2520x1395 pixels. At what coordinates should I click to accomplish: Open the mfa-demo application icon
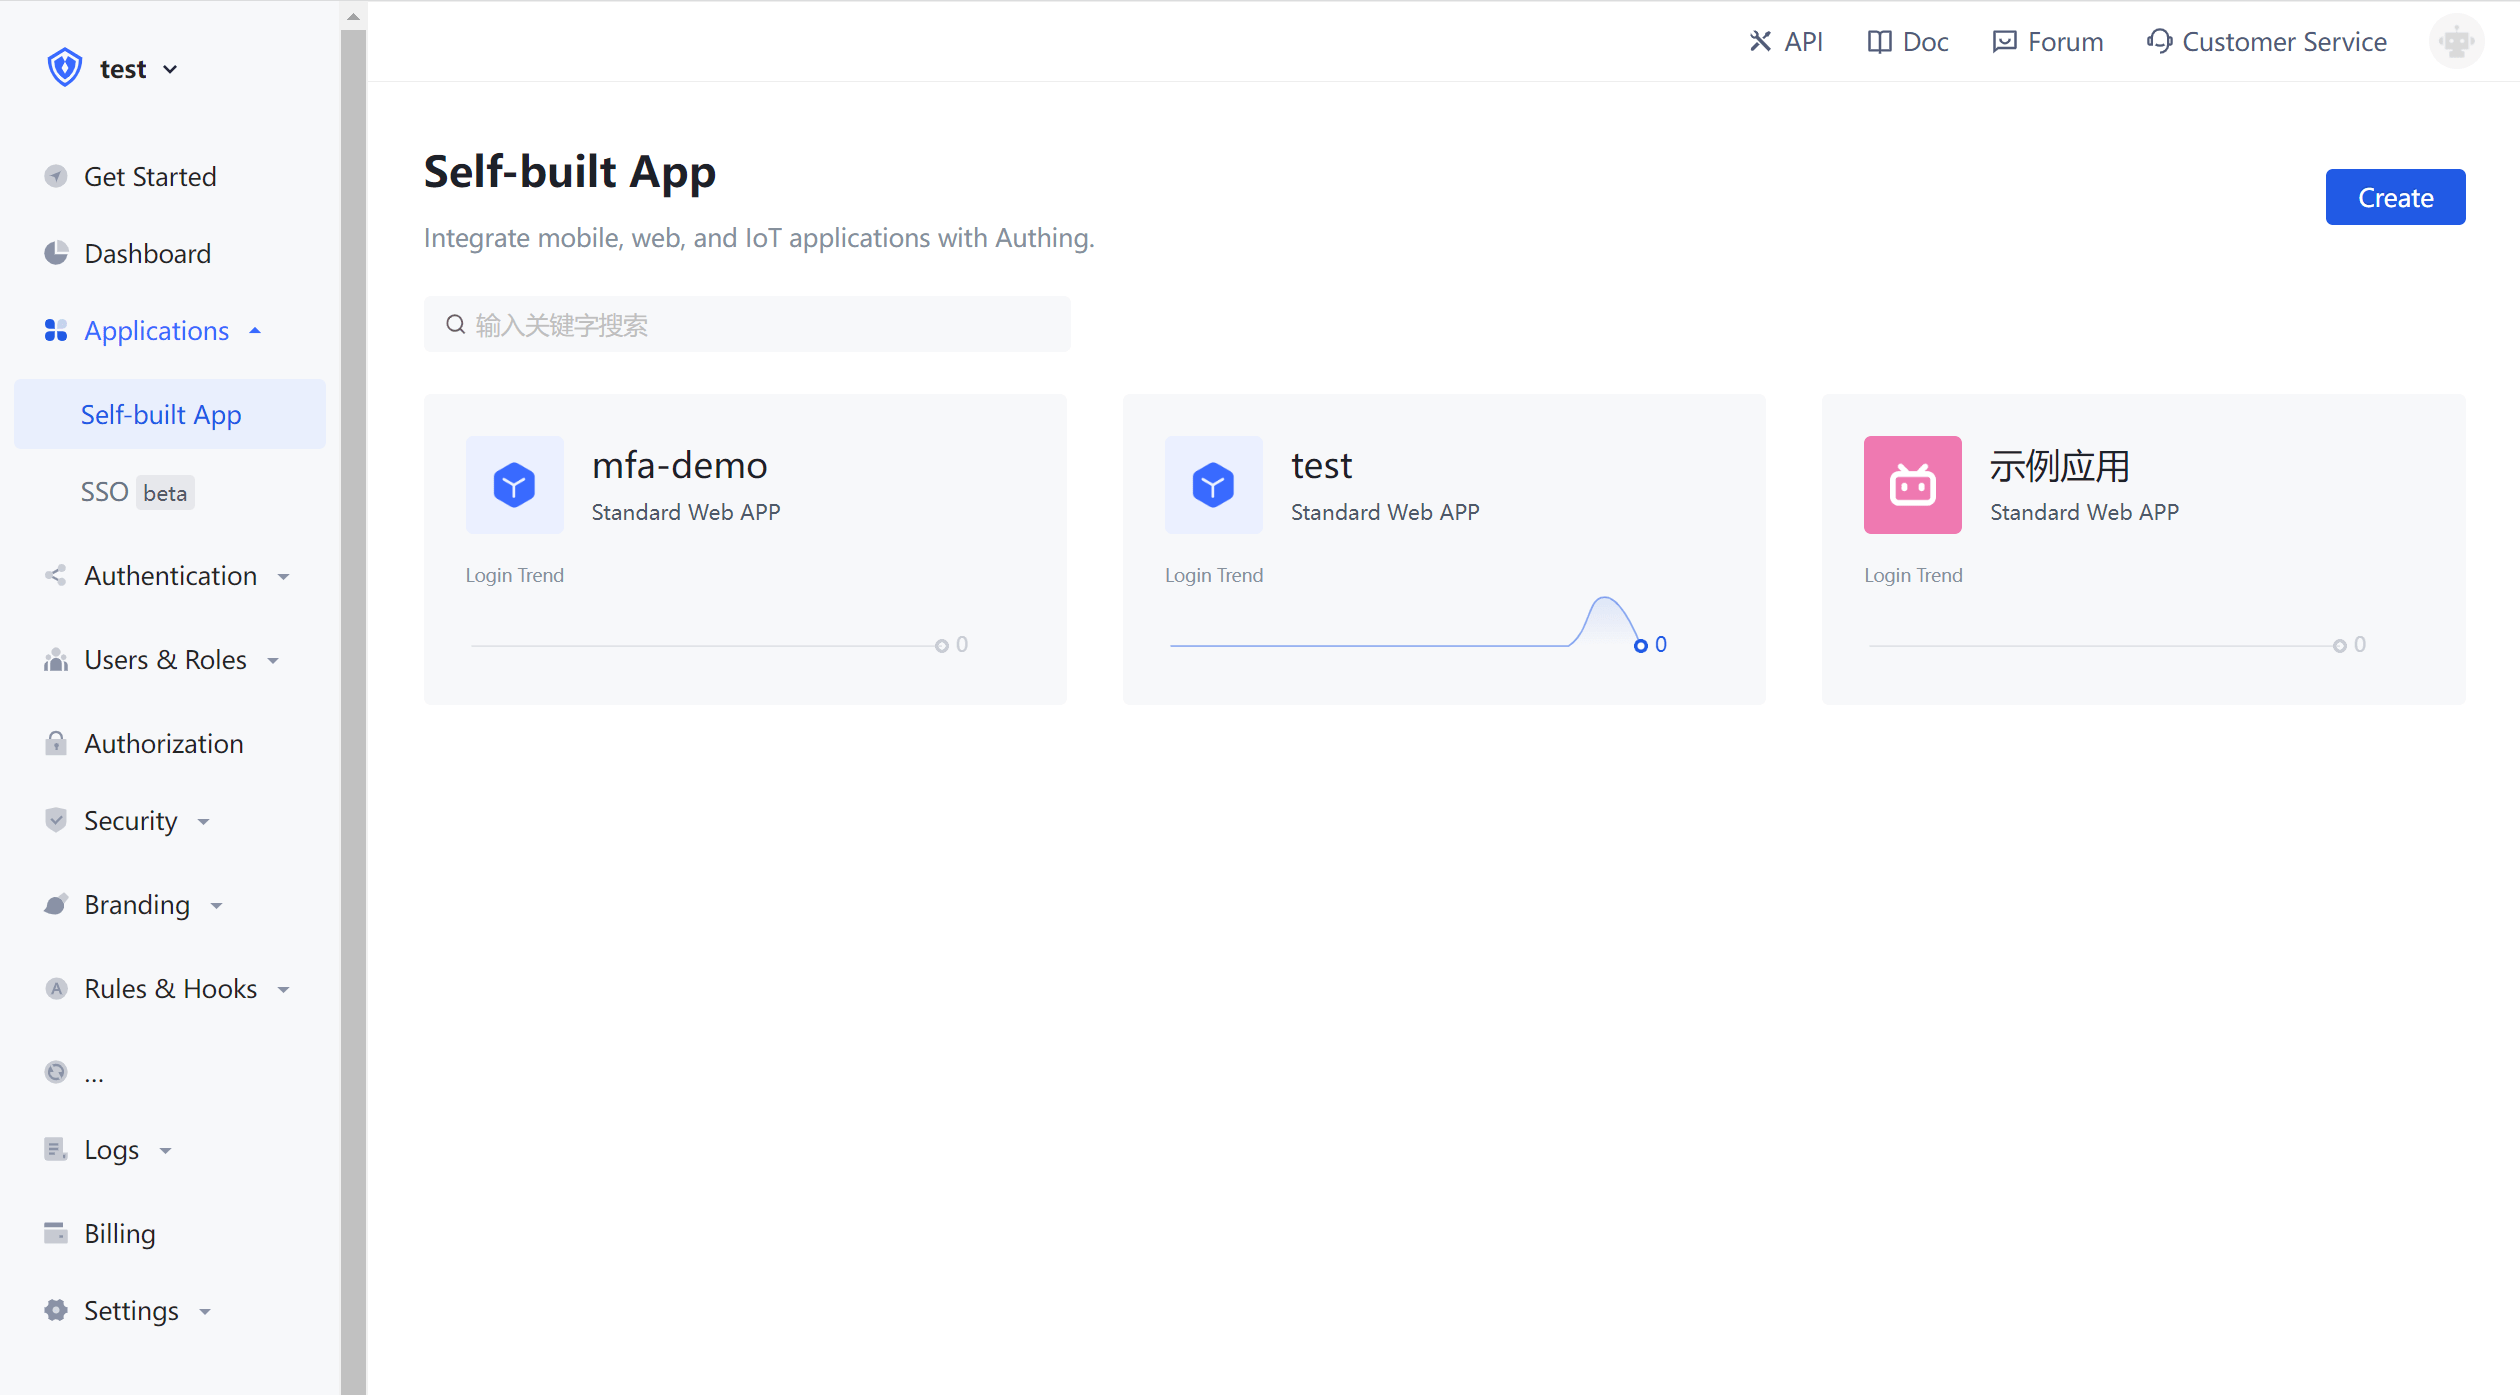[514, 484]
